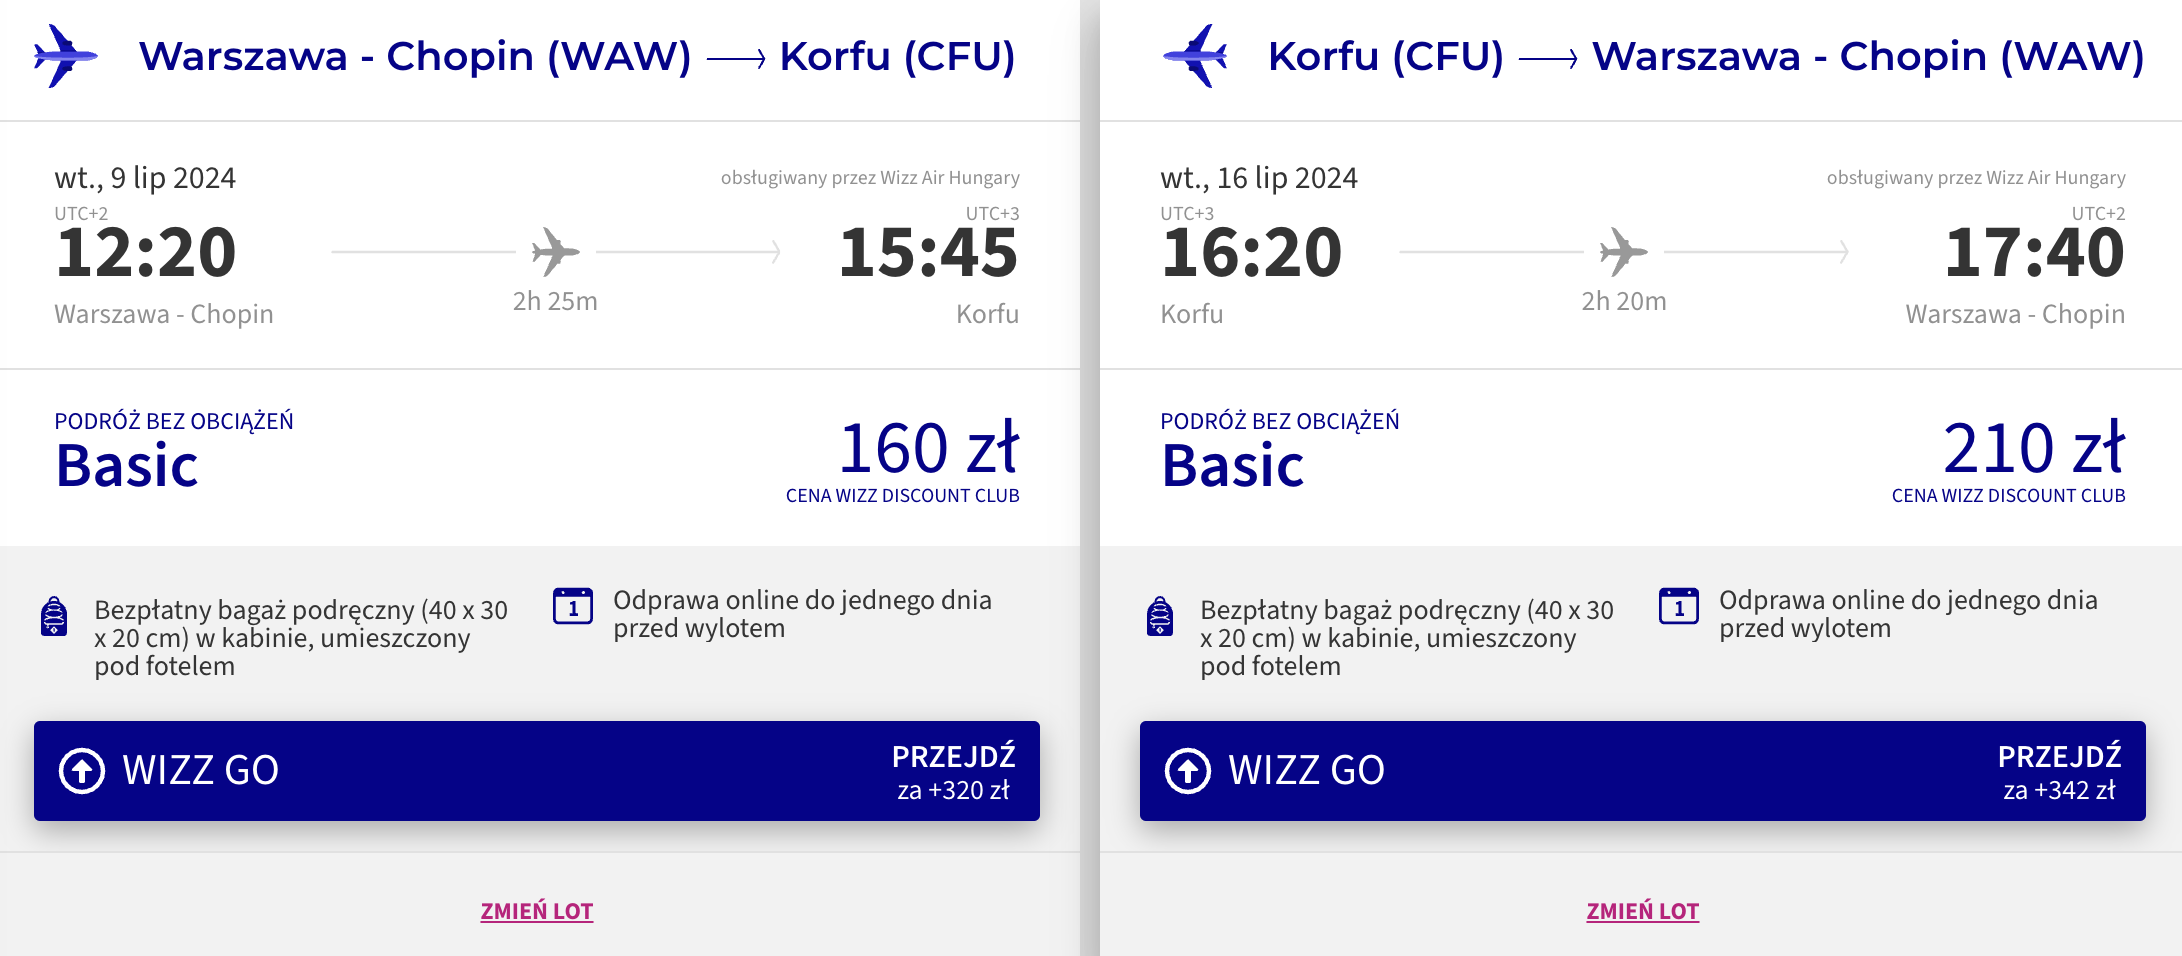Viewport: 2182px width, 956px height.
Task: Click the airplane icon beside Warszawa–Korfu header
Action: click(x=65, y=56)
